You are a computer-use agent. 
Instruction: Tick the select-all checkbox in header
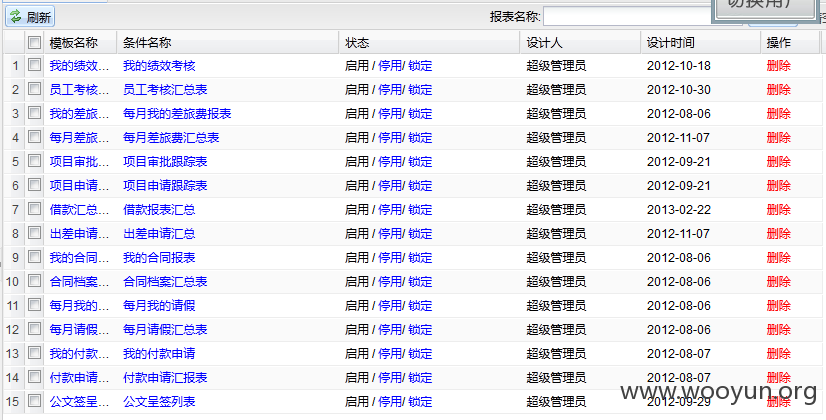(x=34, y=42)
